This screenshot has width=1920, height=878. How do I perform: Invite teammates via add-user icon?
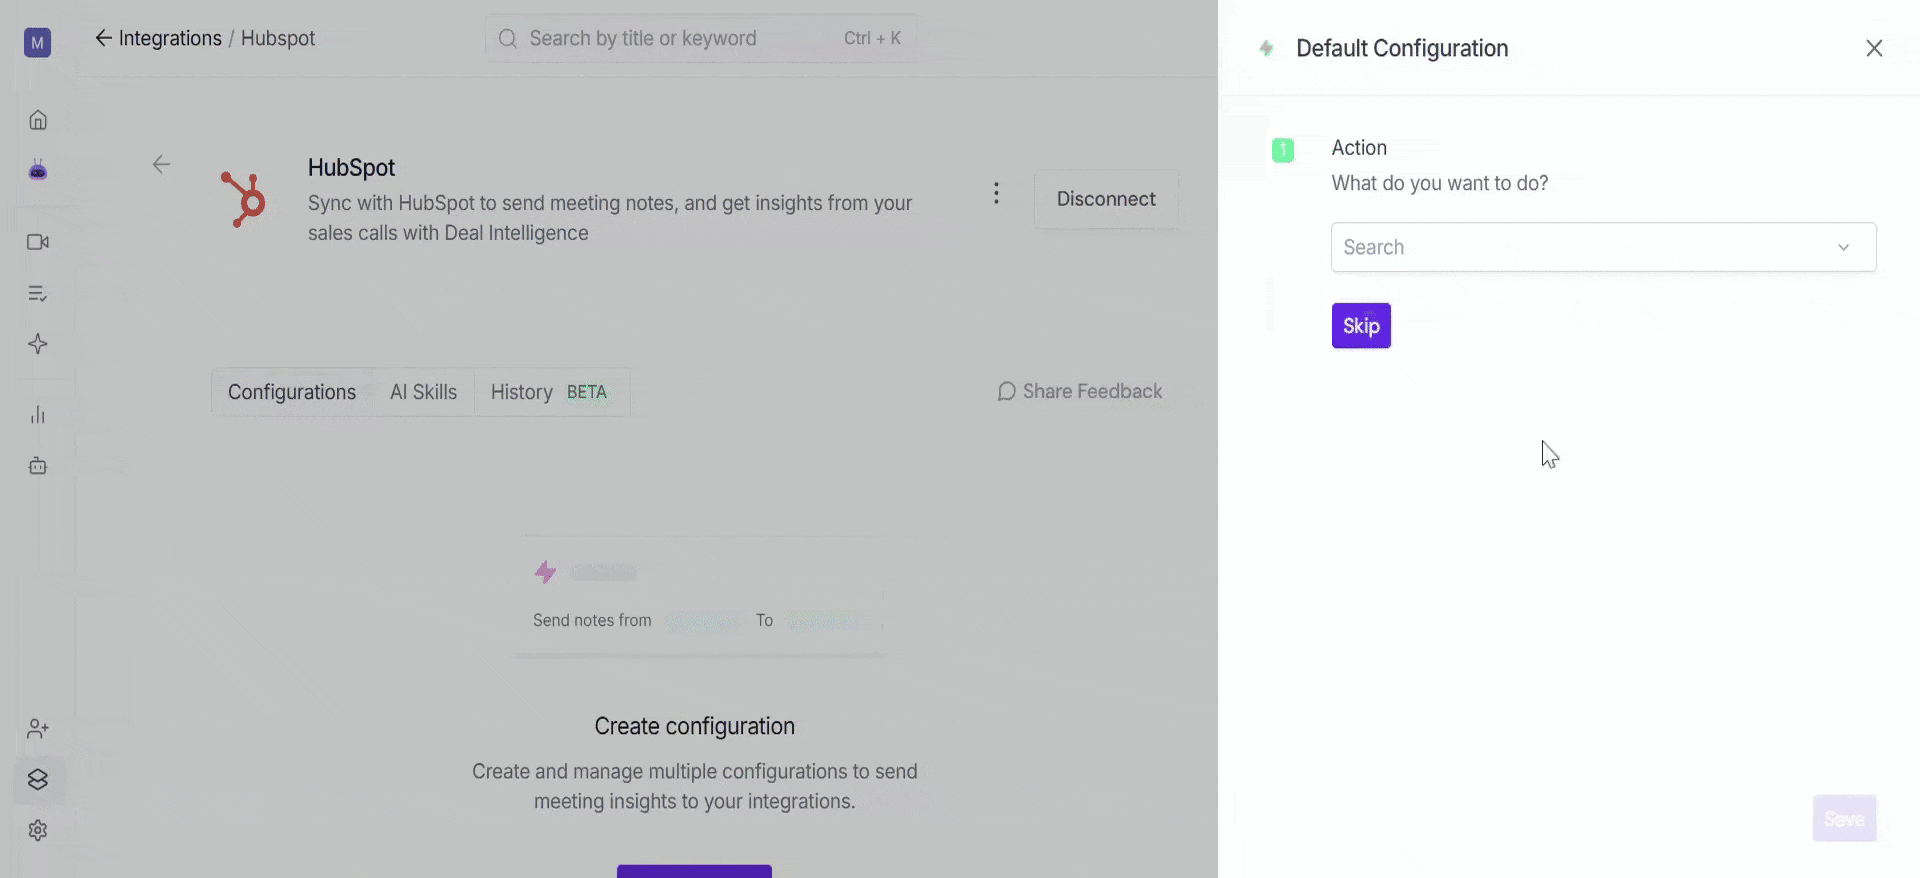point(38,729)
